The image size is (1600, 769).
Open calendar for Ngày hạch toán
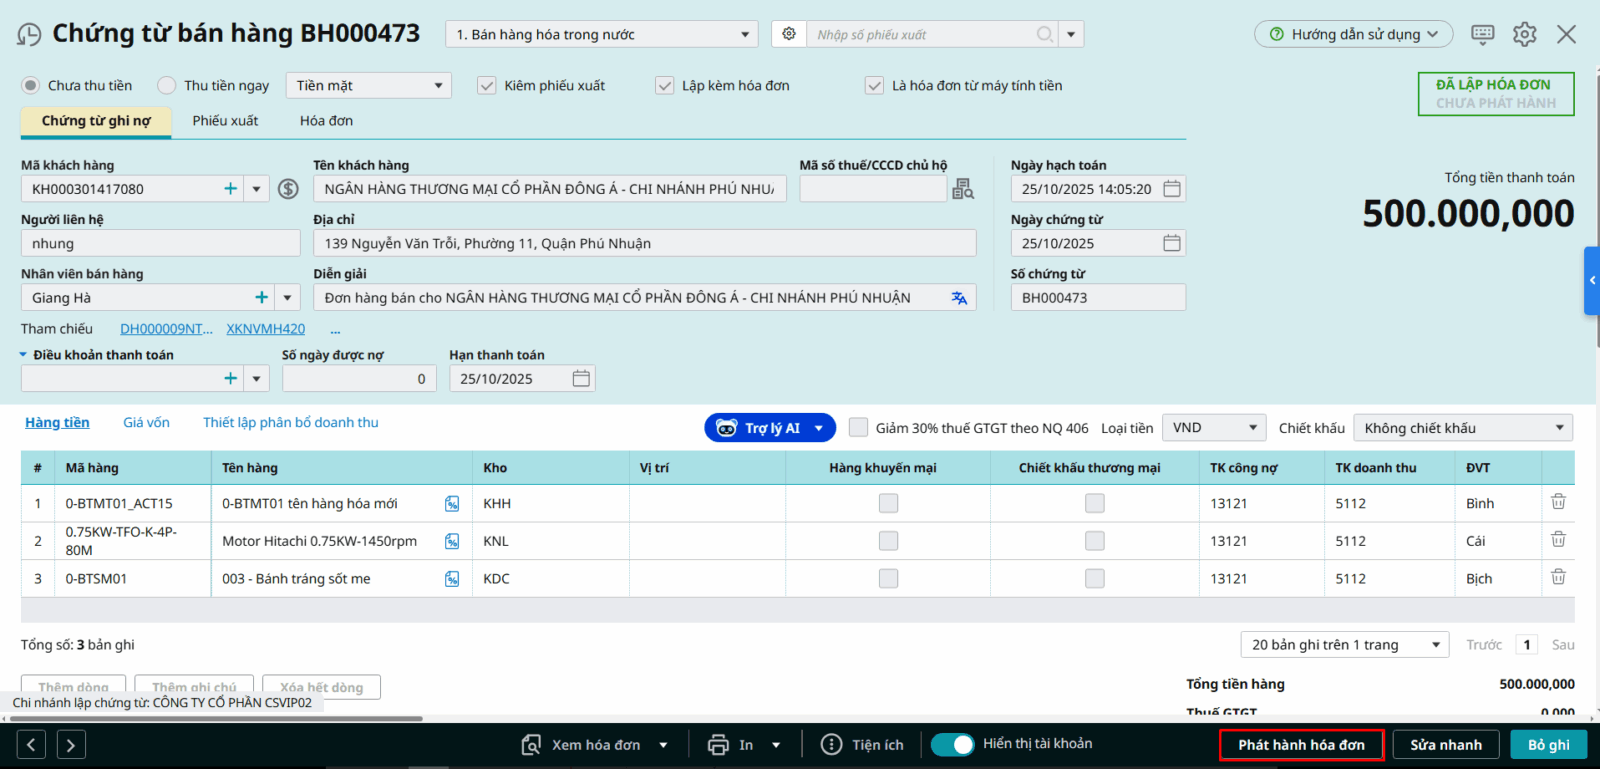click(1172, 189)
